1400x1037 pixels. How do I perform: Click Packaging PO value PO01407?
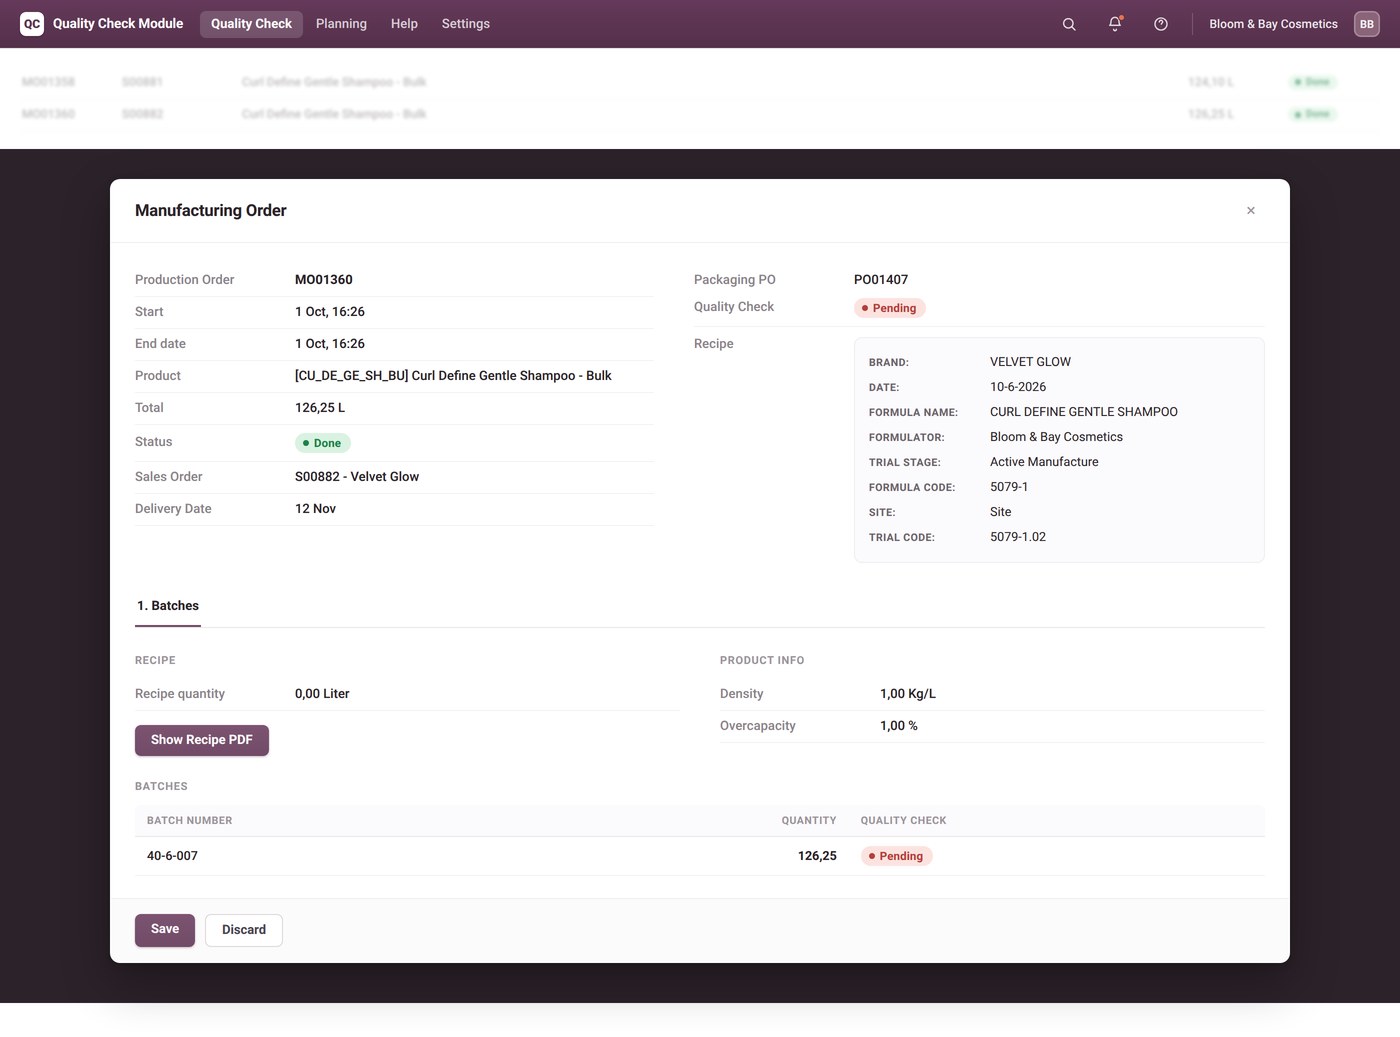(x=881, y=280)
